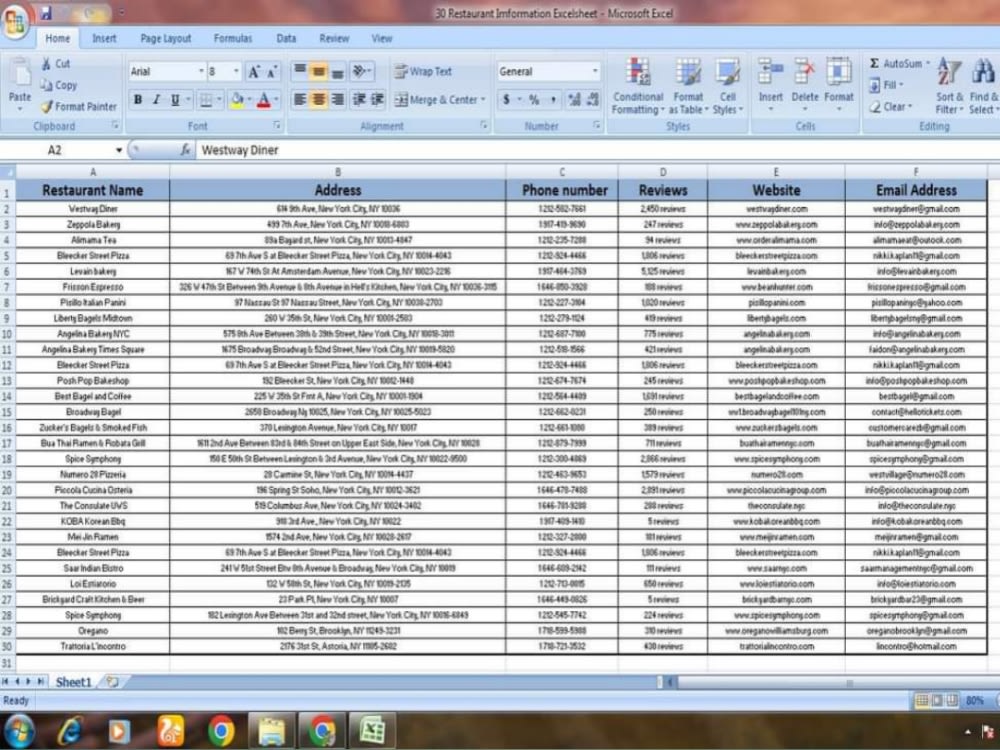
Task: Cut the selected cell contents
Action: [x=56, y=64]
